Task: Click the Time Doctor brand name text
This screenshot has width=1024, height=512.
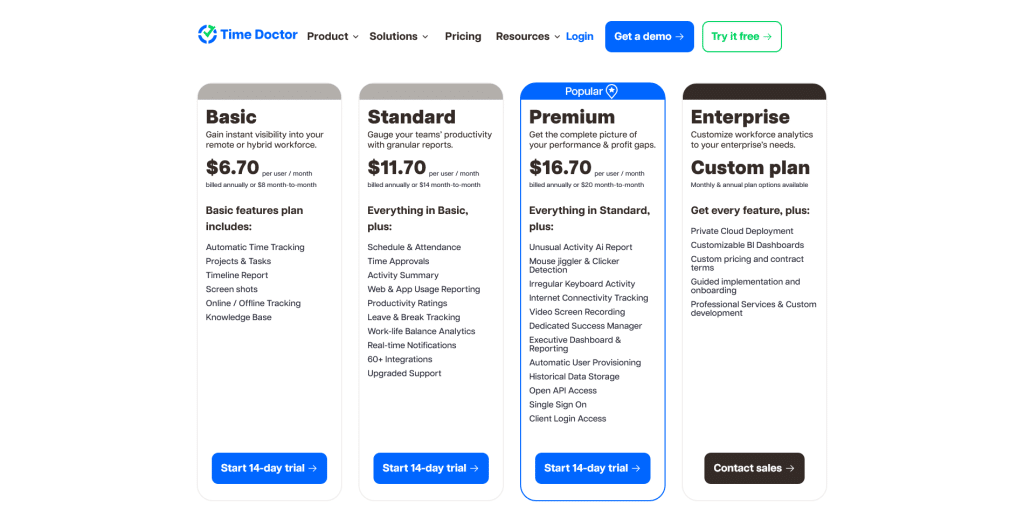Action: (x=259, y=35)
